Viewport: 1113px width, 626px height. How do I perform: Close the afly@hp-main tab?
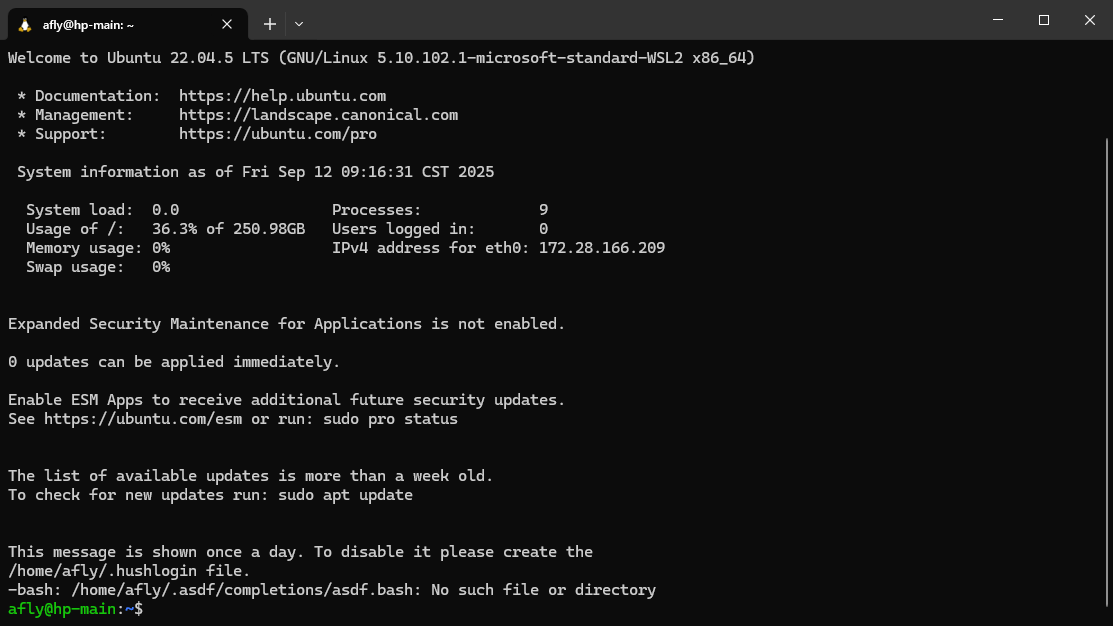[226, 24]
